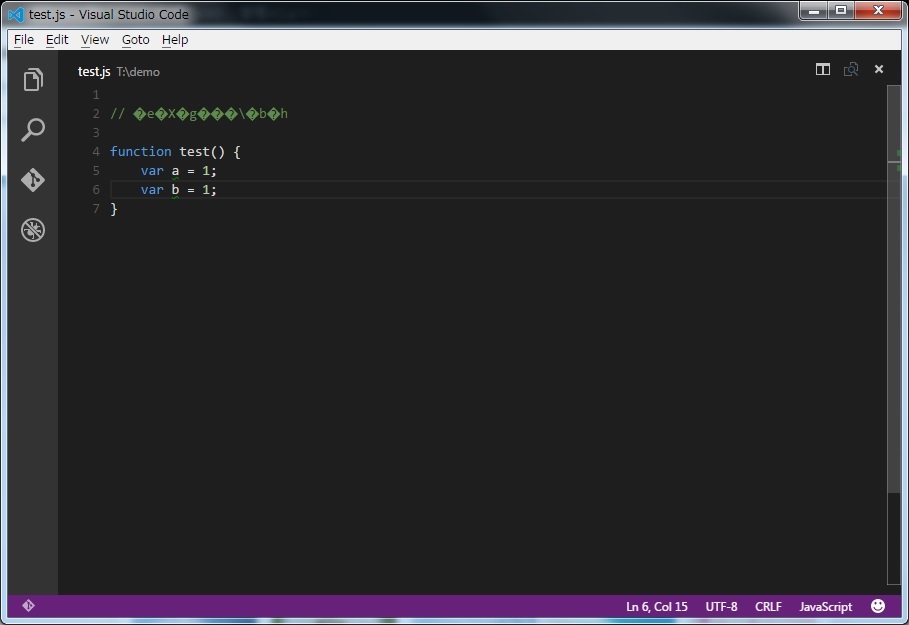This screenshot has width=909, height=625.
Task: Open the Goto menu
Action: pos(136,39)
